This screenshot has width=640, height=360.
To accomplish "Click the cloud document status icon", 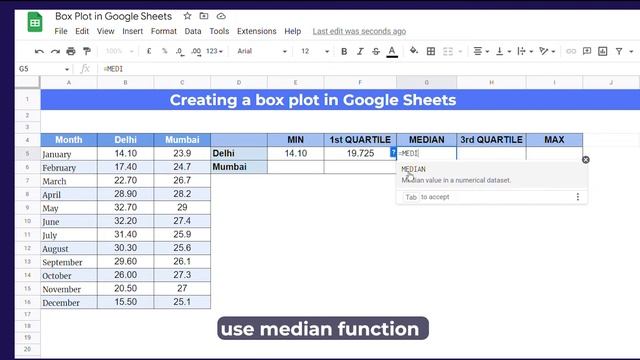I will pyautogui.click(x=221, y=16).
